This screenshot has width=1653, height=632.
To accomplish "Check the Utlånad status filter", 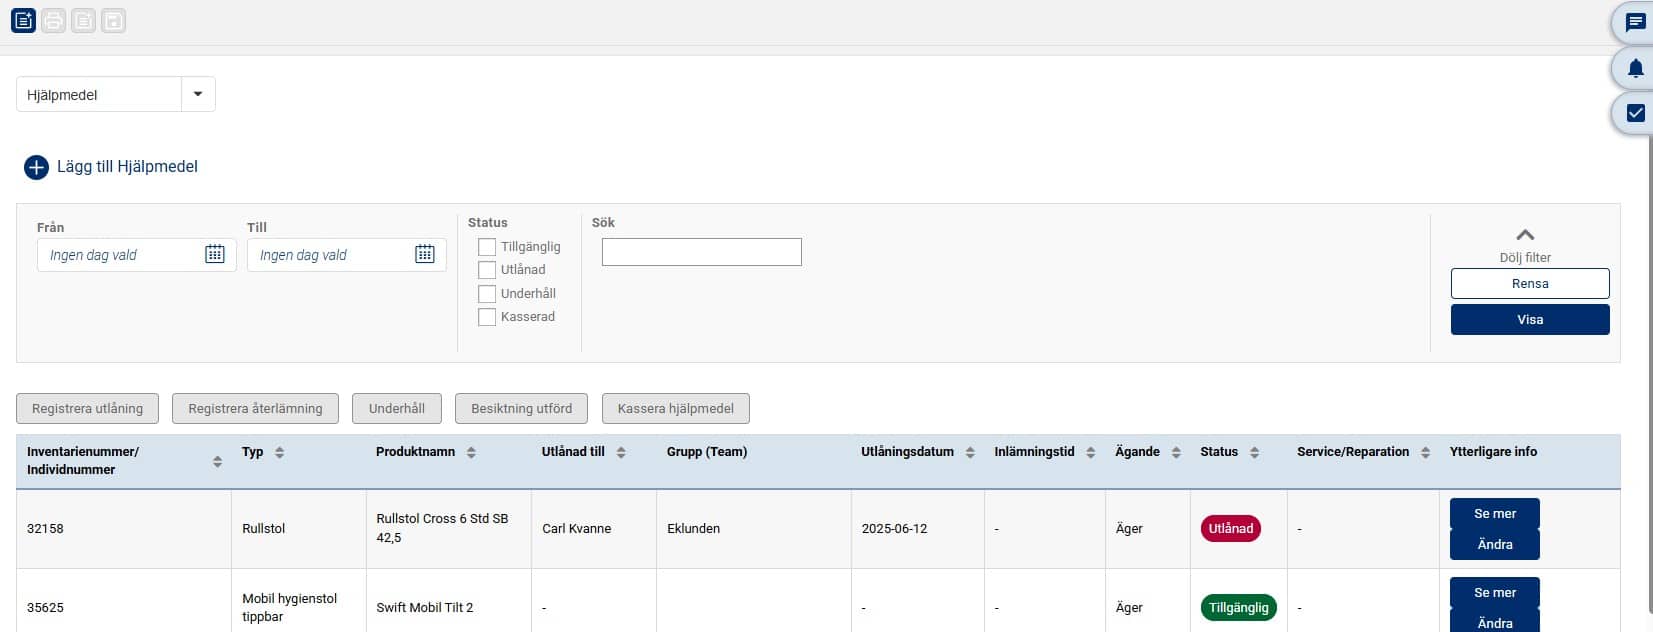I will (x=487, y=270).
